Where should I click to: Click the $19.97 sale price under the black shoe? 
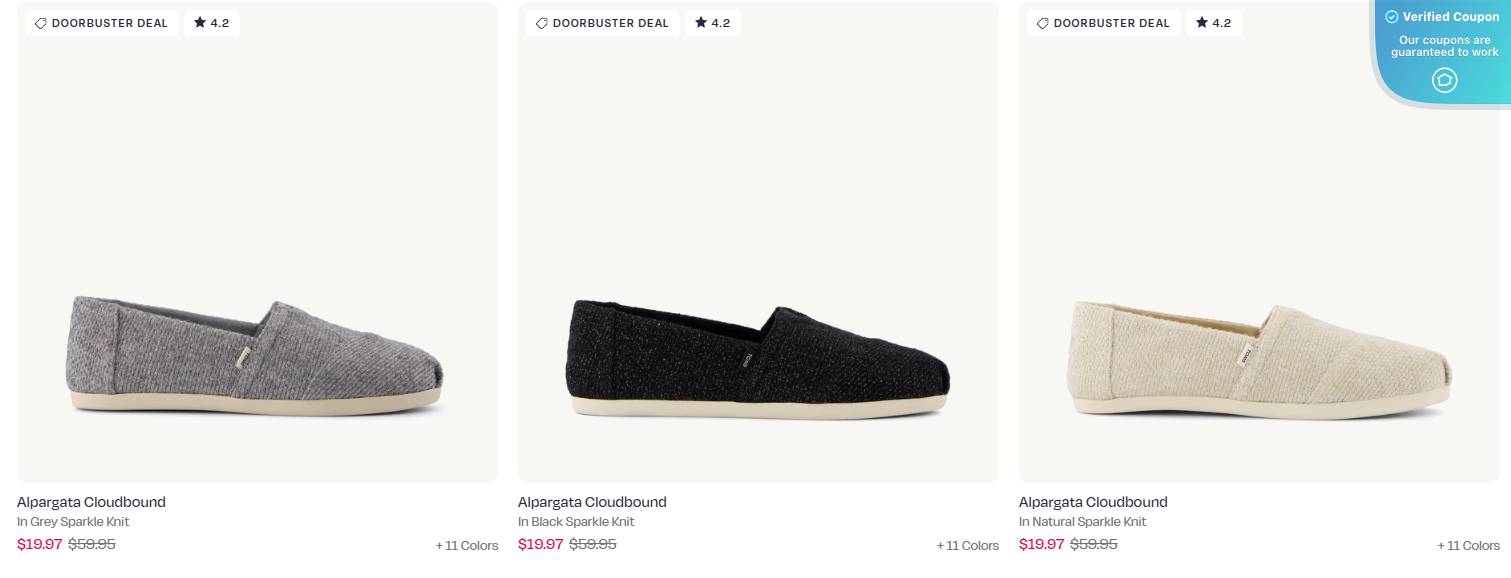click(540, 544)
